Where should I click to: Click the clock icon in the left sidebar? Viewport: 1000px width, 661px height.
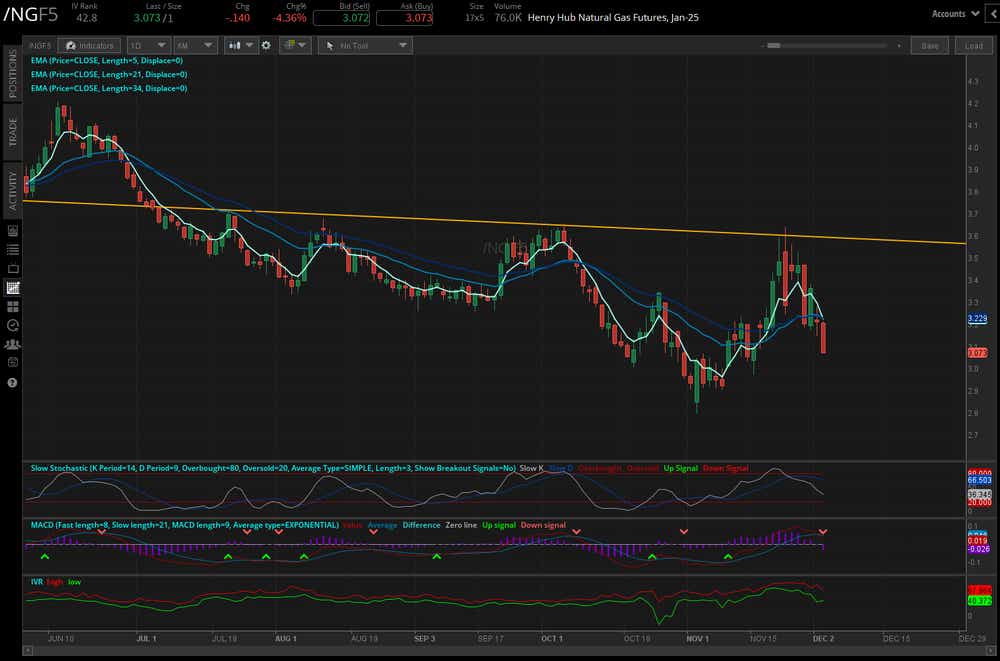pos(11,324)
